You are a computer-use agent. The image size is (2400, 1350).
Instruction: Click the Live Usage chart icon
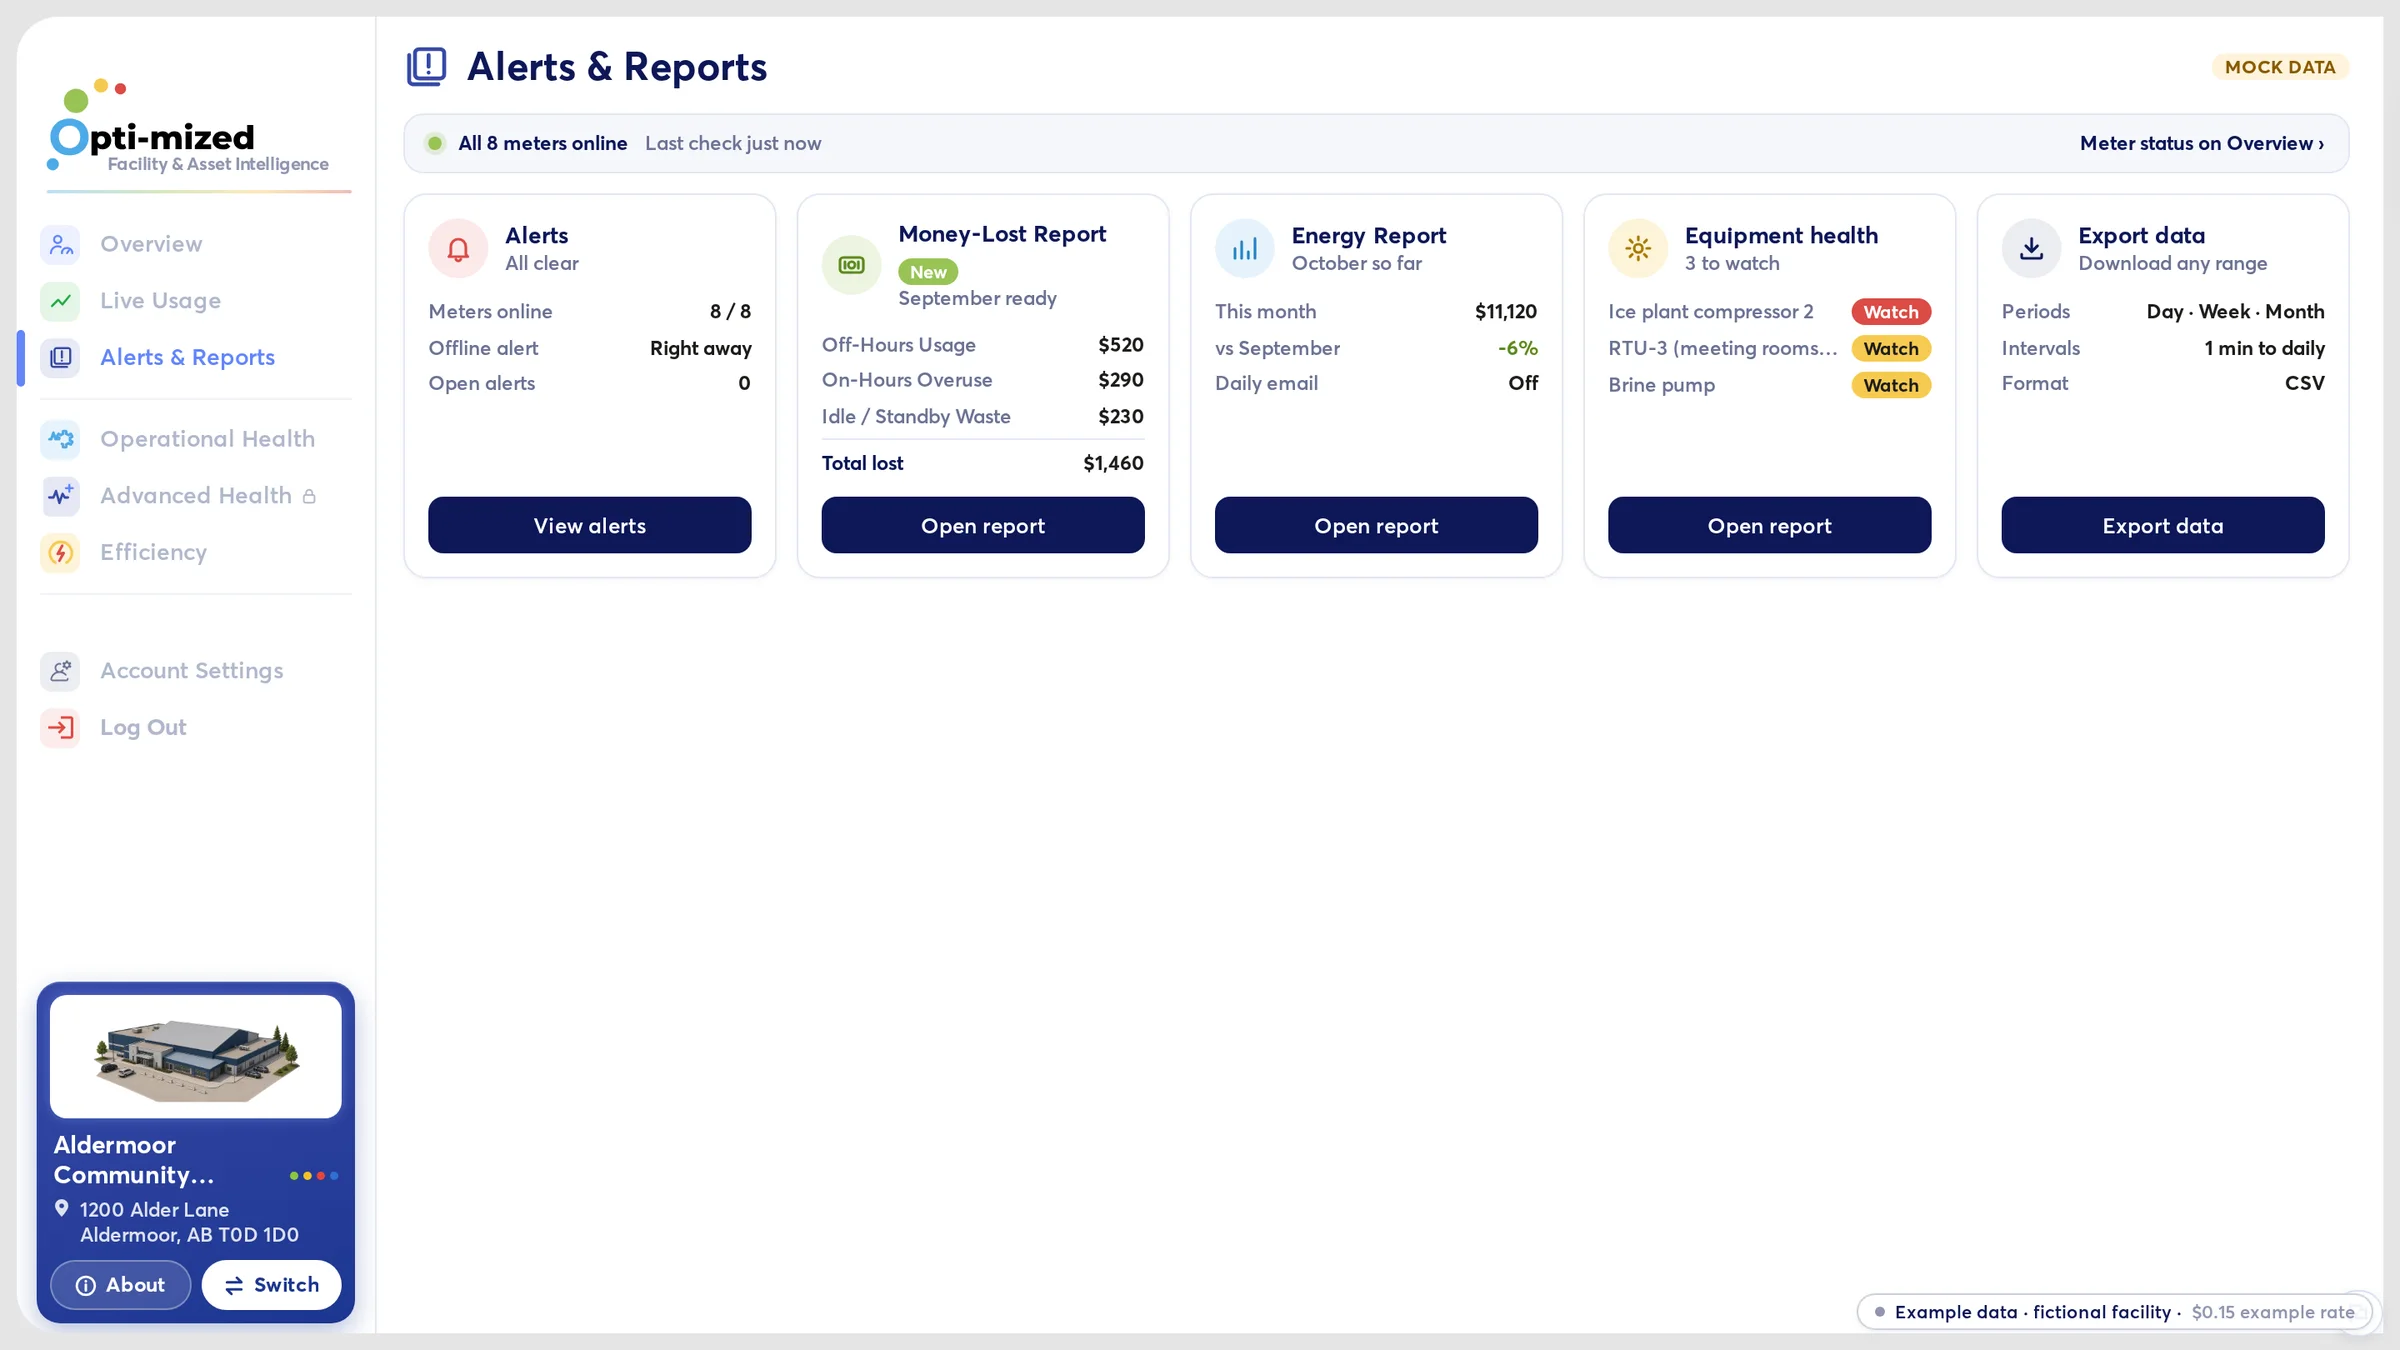pyautogui.click(x=61, y=301)
